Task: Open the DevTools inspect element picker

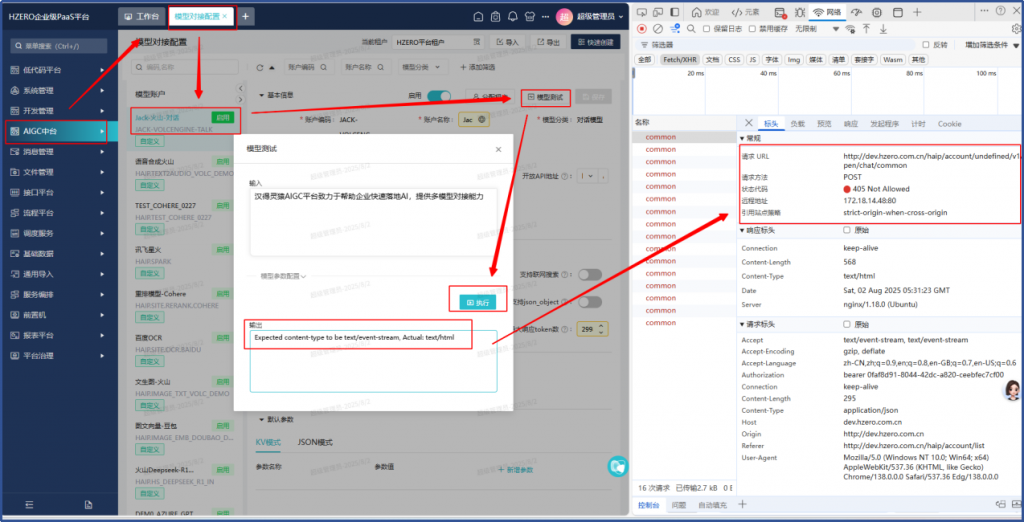Action: pos(641,11)
